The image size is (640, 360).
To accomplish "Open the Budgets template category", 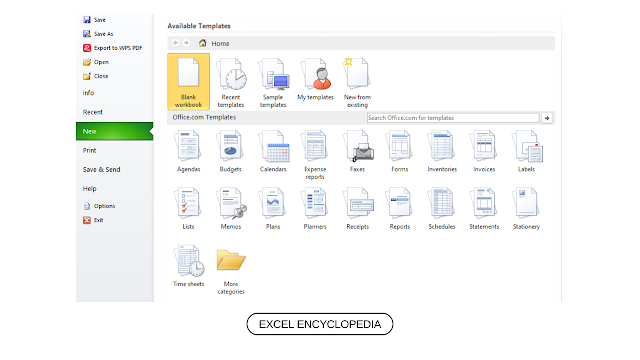I will 231,151.
